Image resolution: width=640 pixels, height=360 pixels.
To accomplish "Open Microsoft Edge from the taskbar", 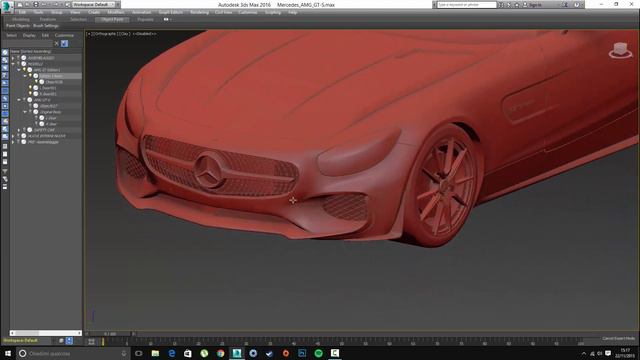I will coord(172,353).
